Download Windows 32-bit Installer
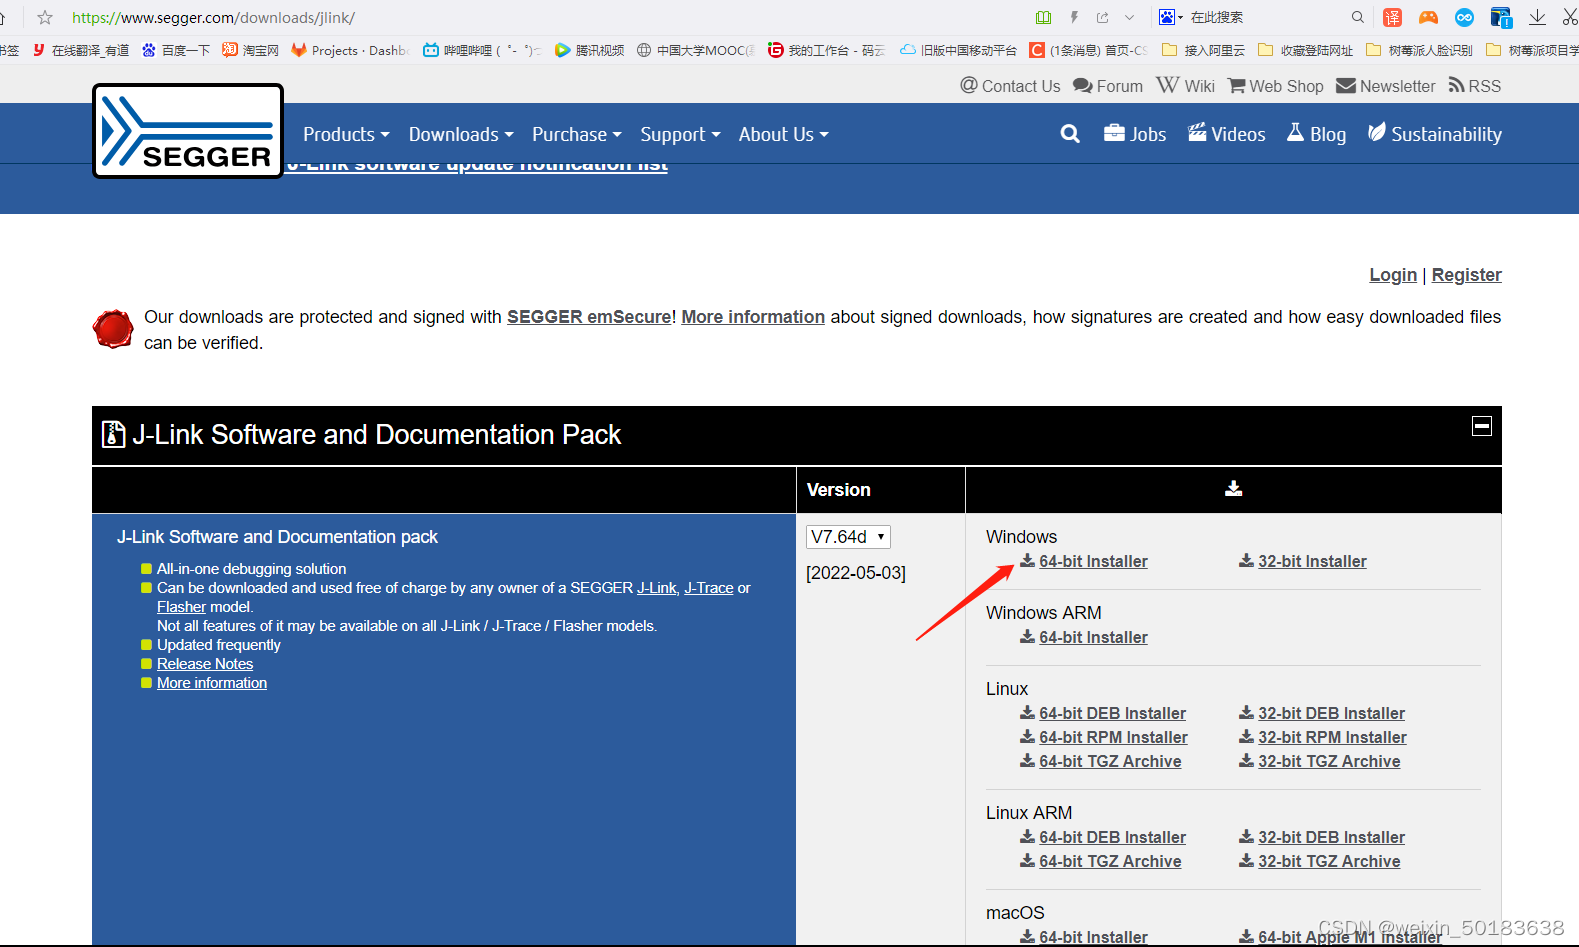 (1303, 562)
